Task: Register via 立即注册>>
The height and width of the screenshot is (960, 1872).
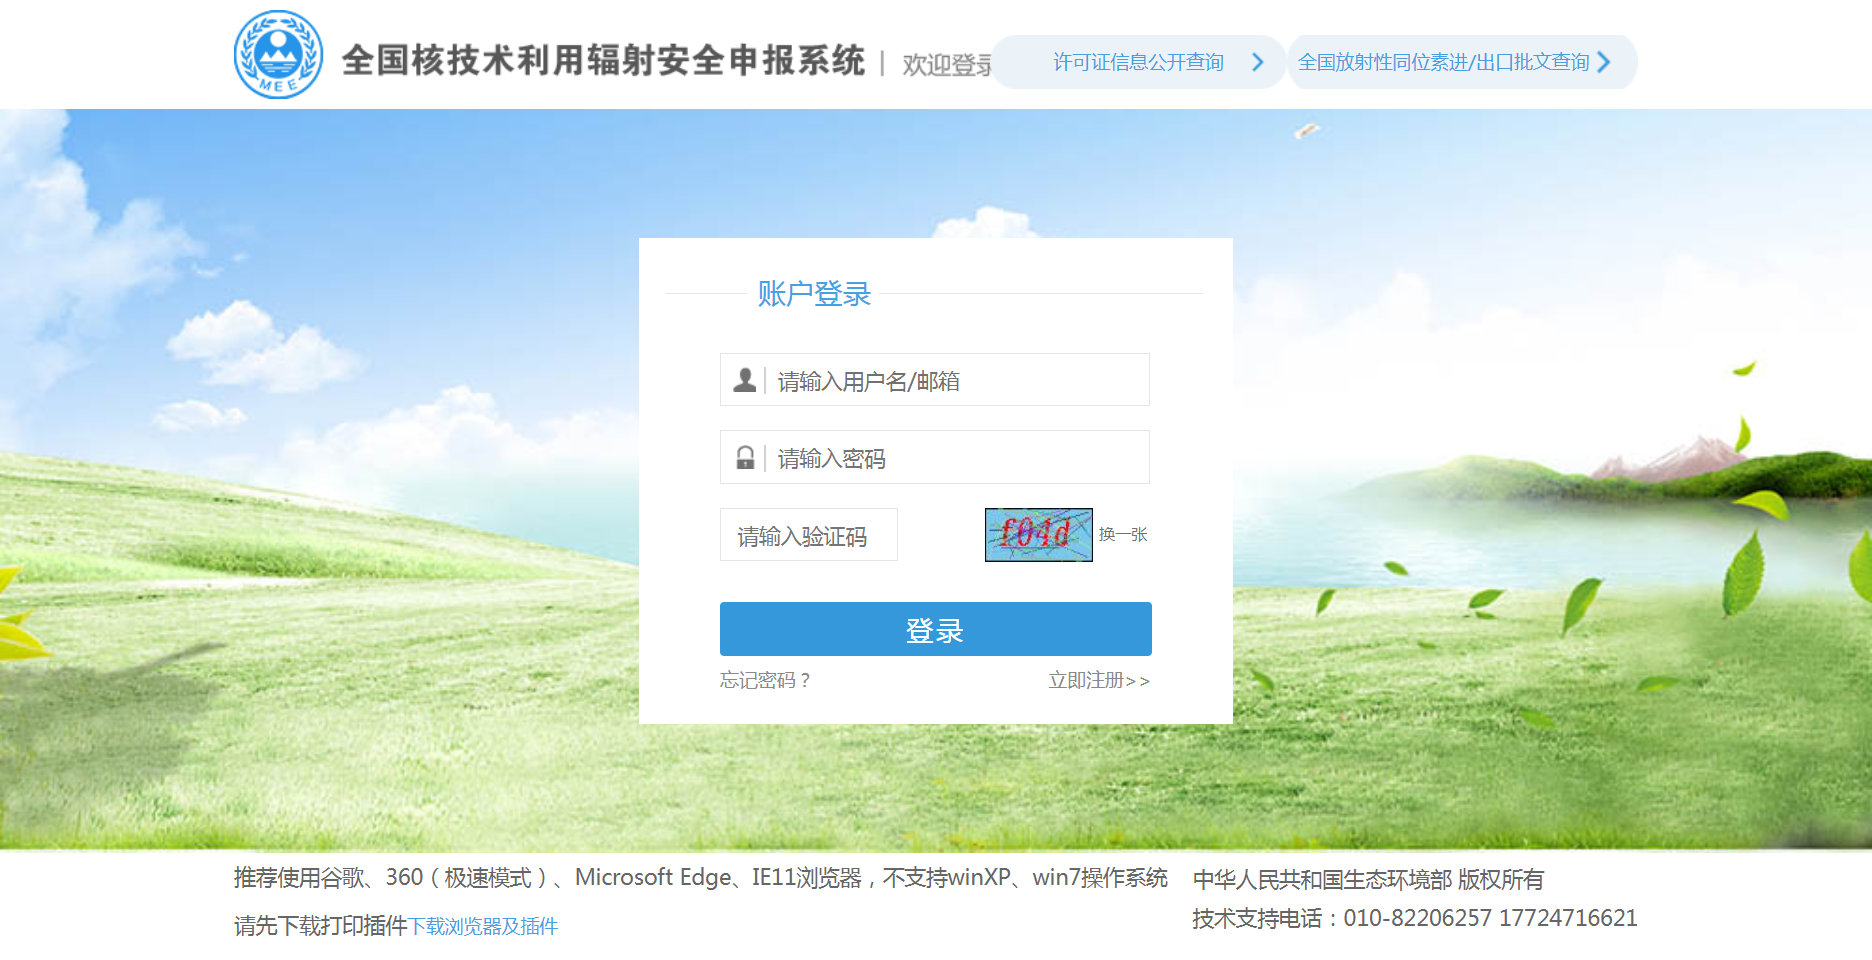Action: [1097, 681]
